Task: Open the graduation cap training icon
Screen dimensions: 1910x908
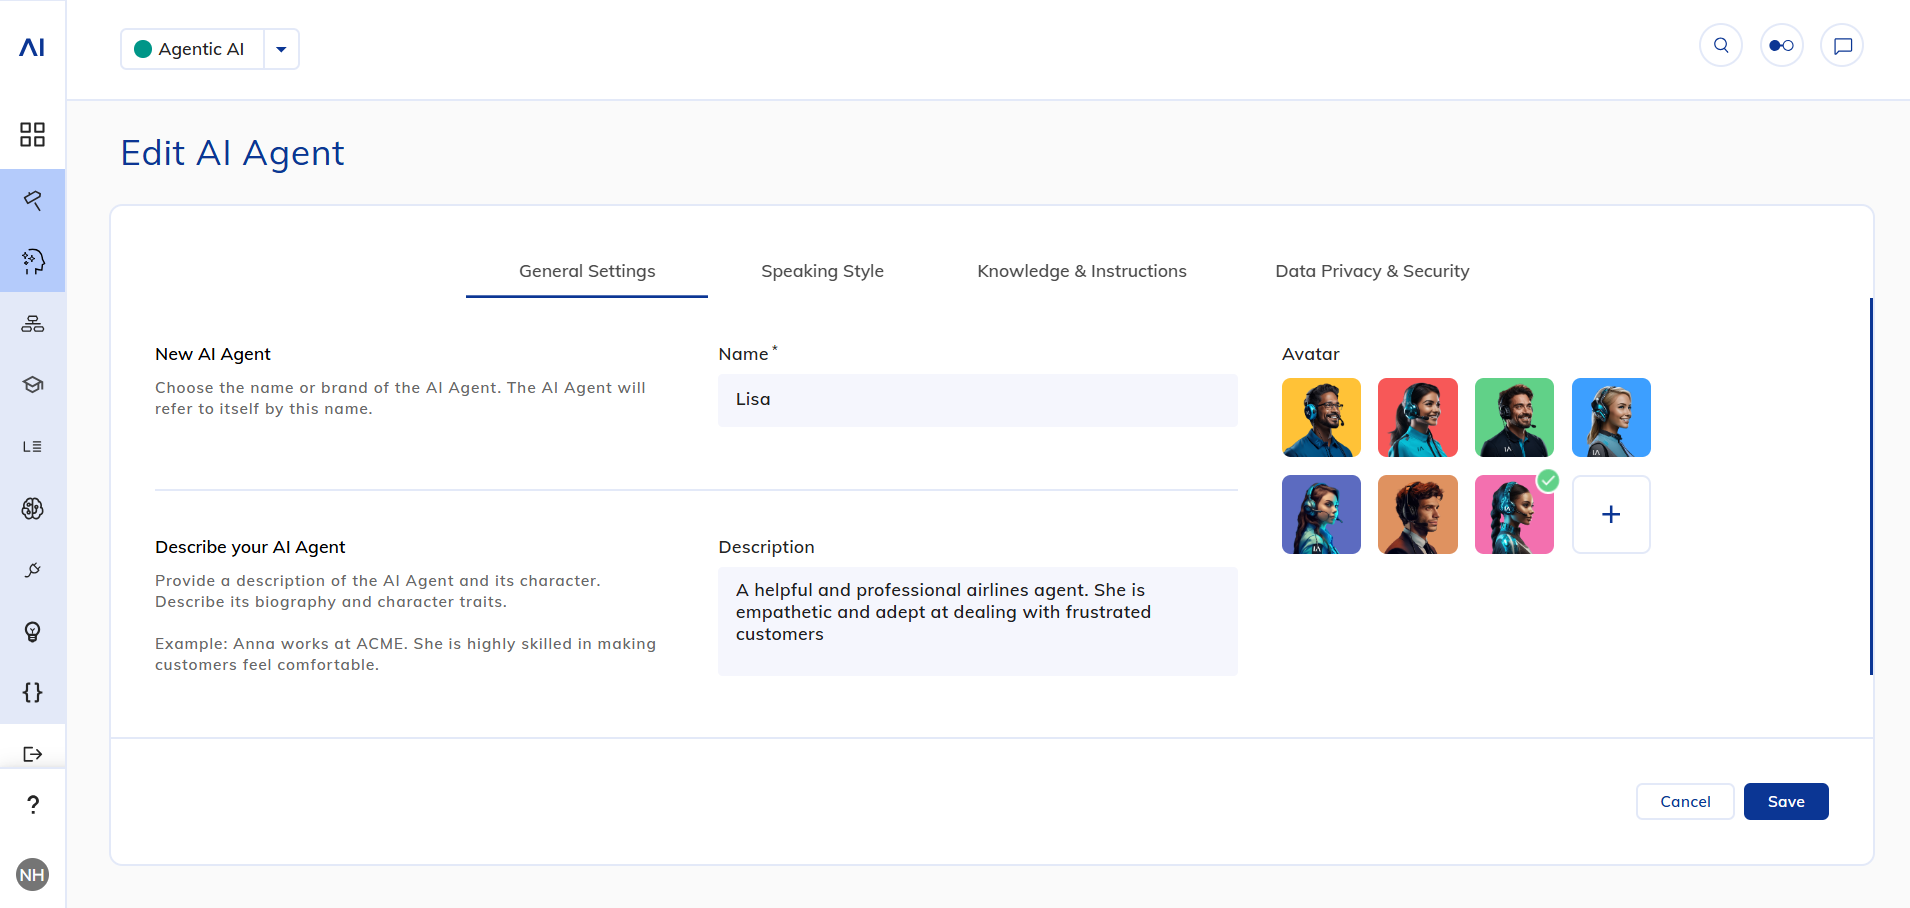Action: point(32,385)
